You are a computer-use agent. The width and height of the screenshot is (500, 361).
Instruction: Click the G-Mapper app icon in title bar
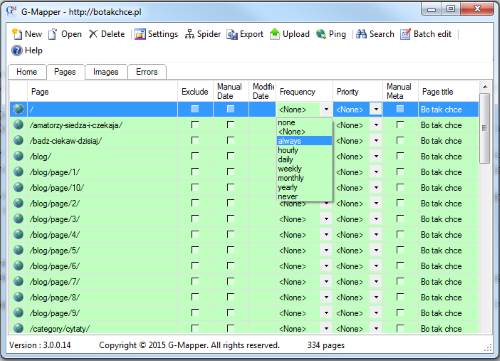pyautogui.click(x=11, y=11)
